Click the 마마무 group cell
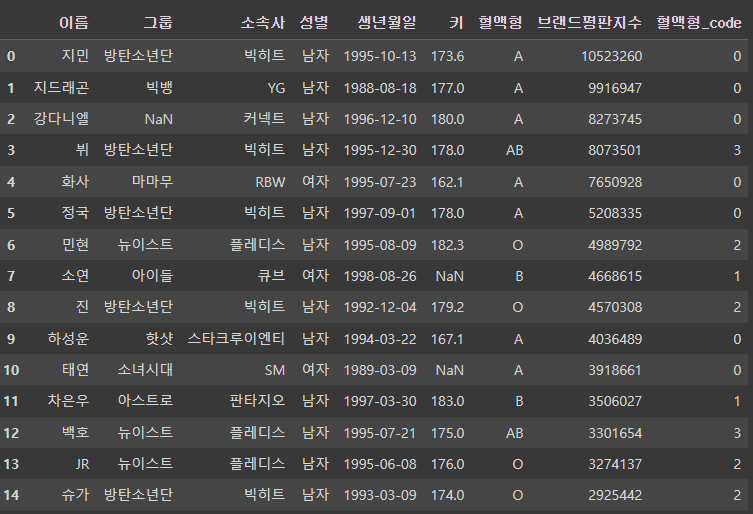 (152, 182)
